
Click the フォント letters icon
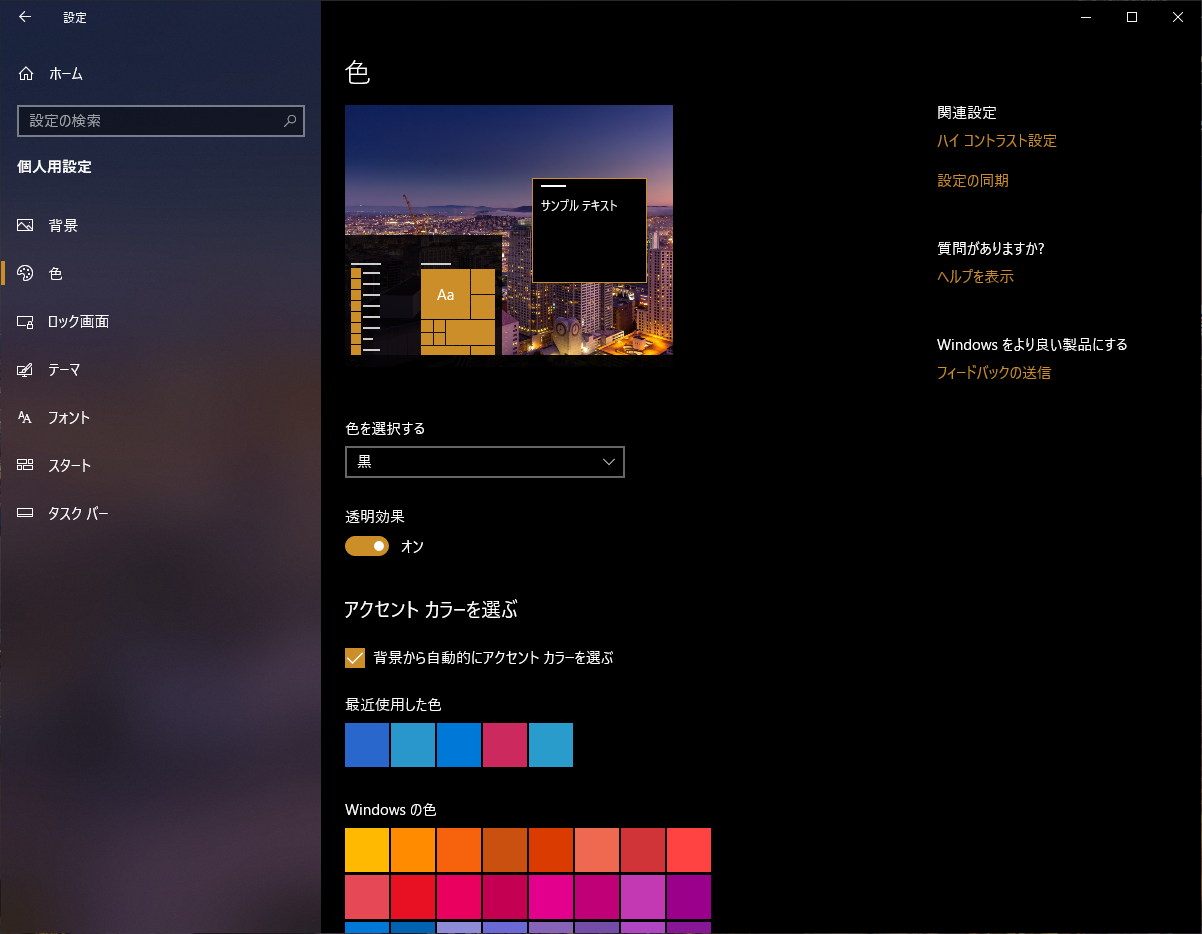(26, 417)
